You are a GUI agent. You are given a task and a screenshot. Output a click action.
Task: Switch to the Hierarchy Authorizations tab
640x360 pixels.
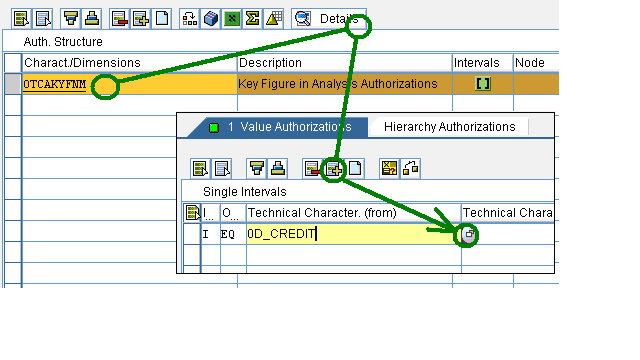click(x=449, y=127)
